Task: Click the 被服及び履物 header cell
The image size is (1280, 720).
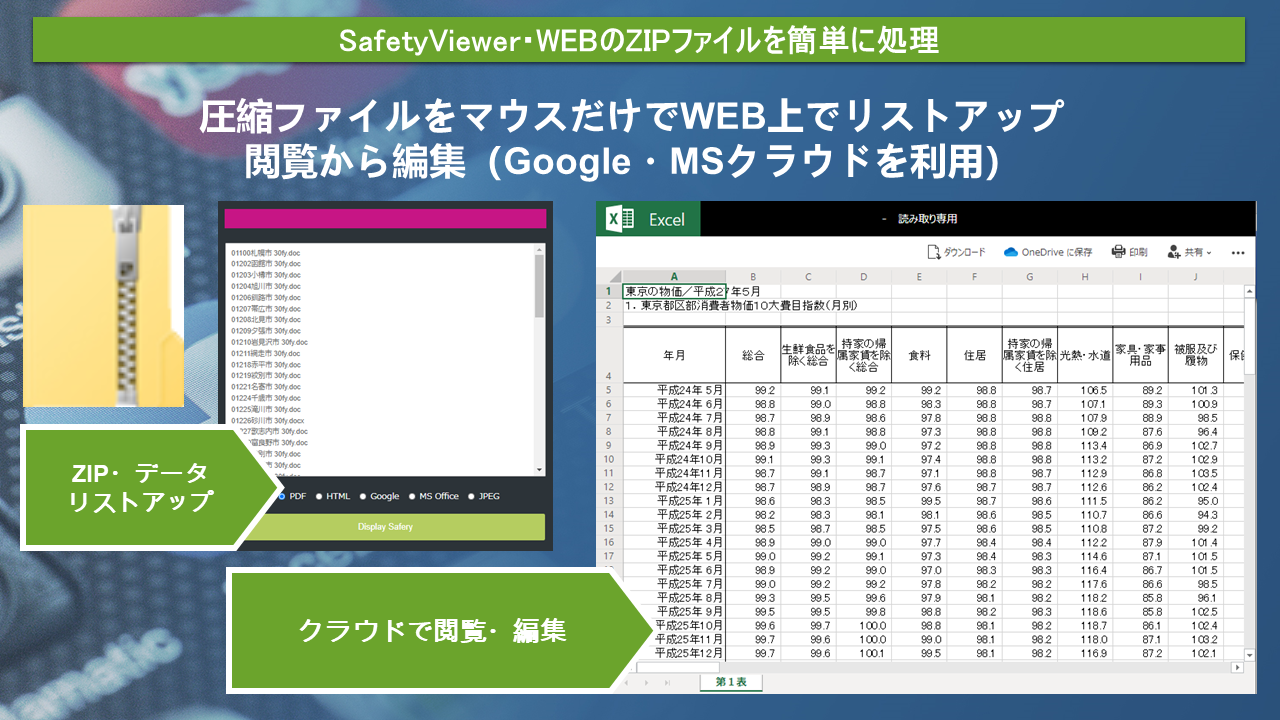Action: point(1195,354)
